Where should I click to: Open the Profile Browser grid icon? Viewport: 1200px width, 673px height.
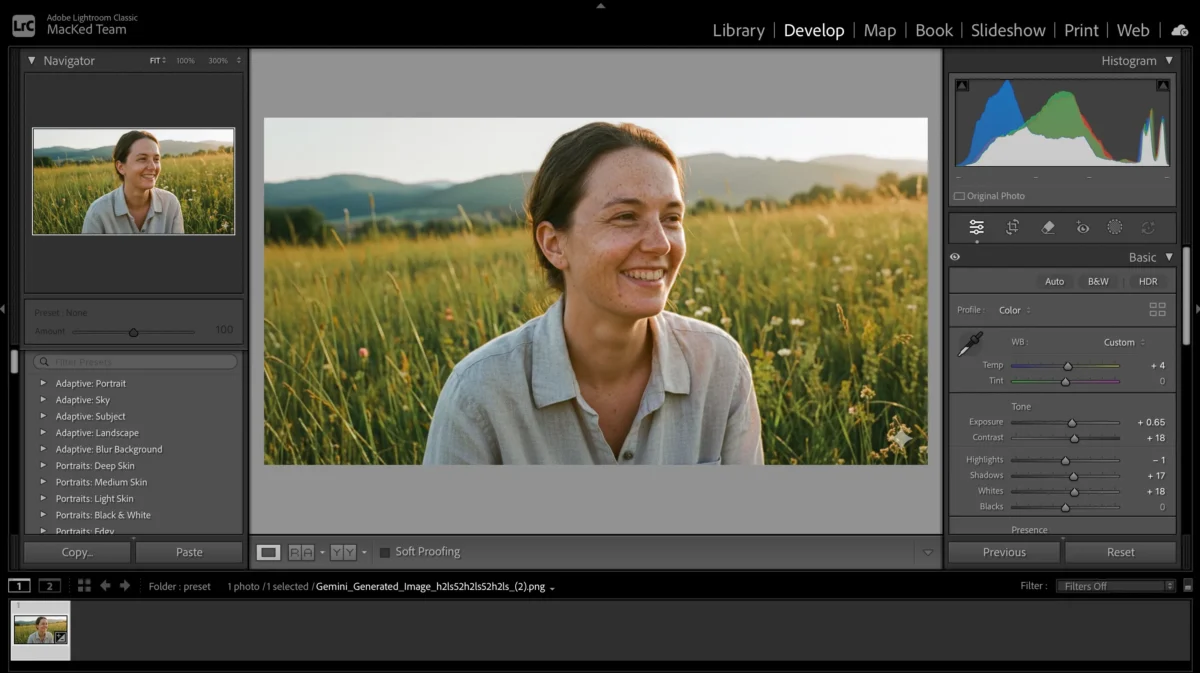pos(1158,310)
